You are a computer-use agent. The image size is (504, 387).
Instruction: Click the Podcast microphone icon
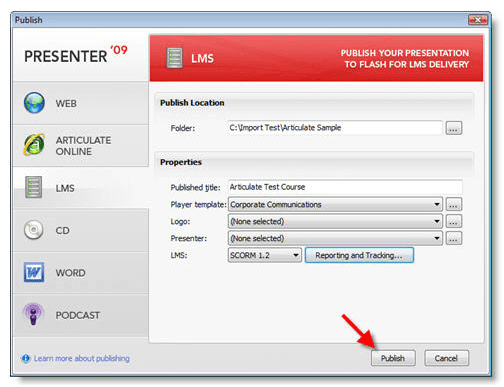point(33,314)
